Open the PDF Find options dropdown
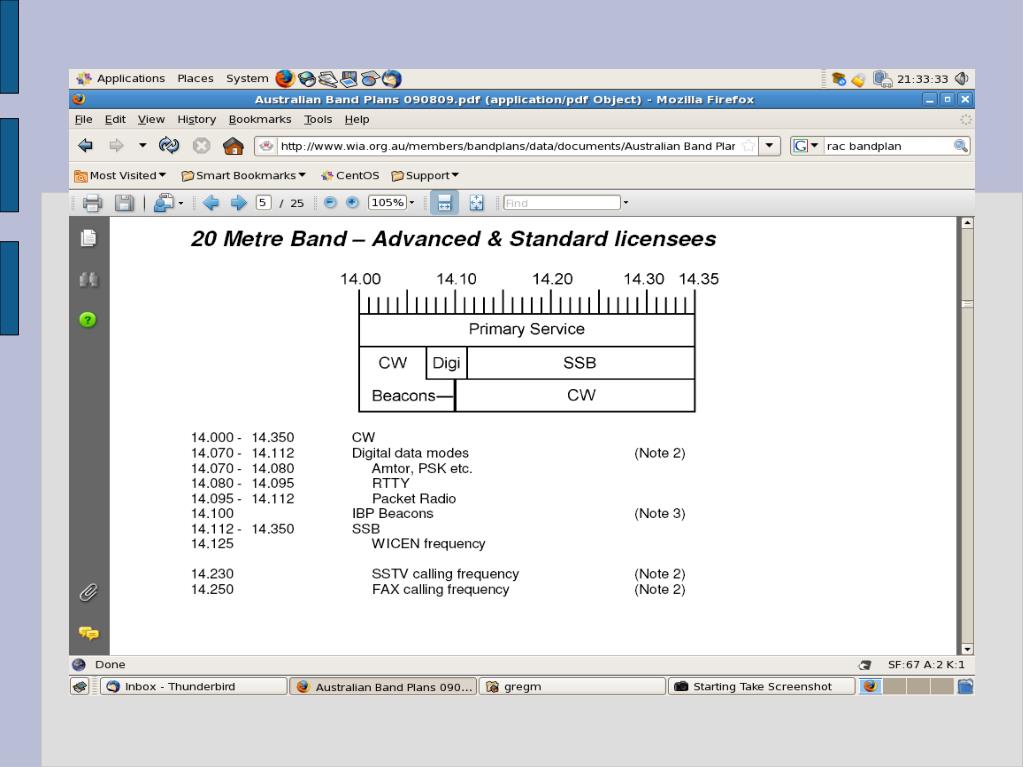Image resolution: width=1023 pixels, height=767 pixels. pyautogui.click(x=626, y=203)
